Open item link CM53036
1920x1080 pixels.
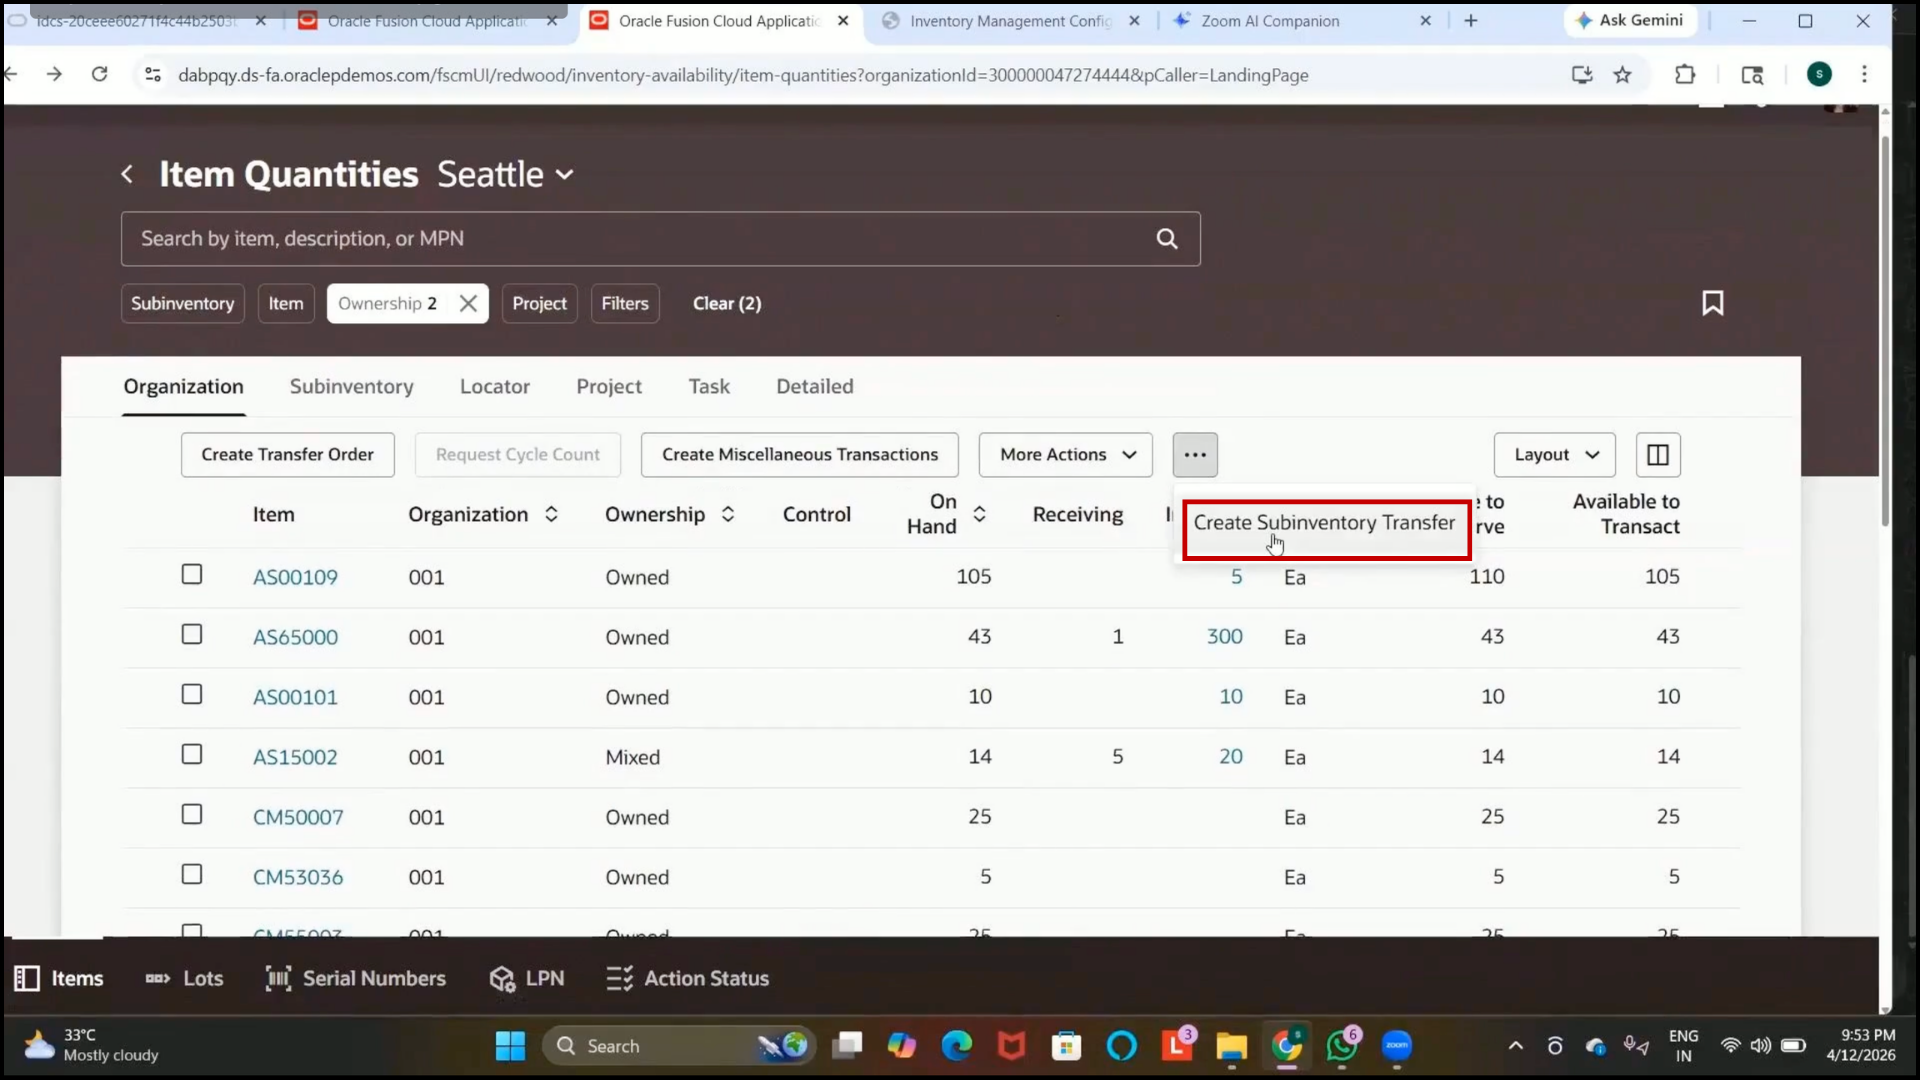pos(298,877)
